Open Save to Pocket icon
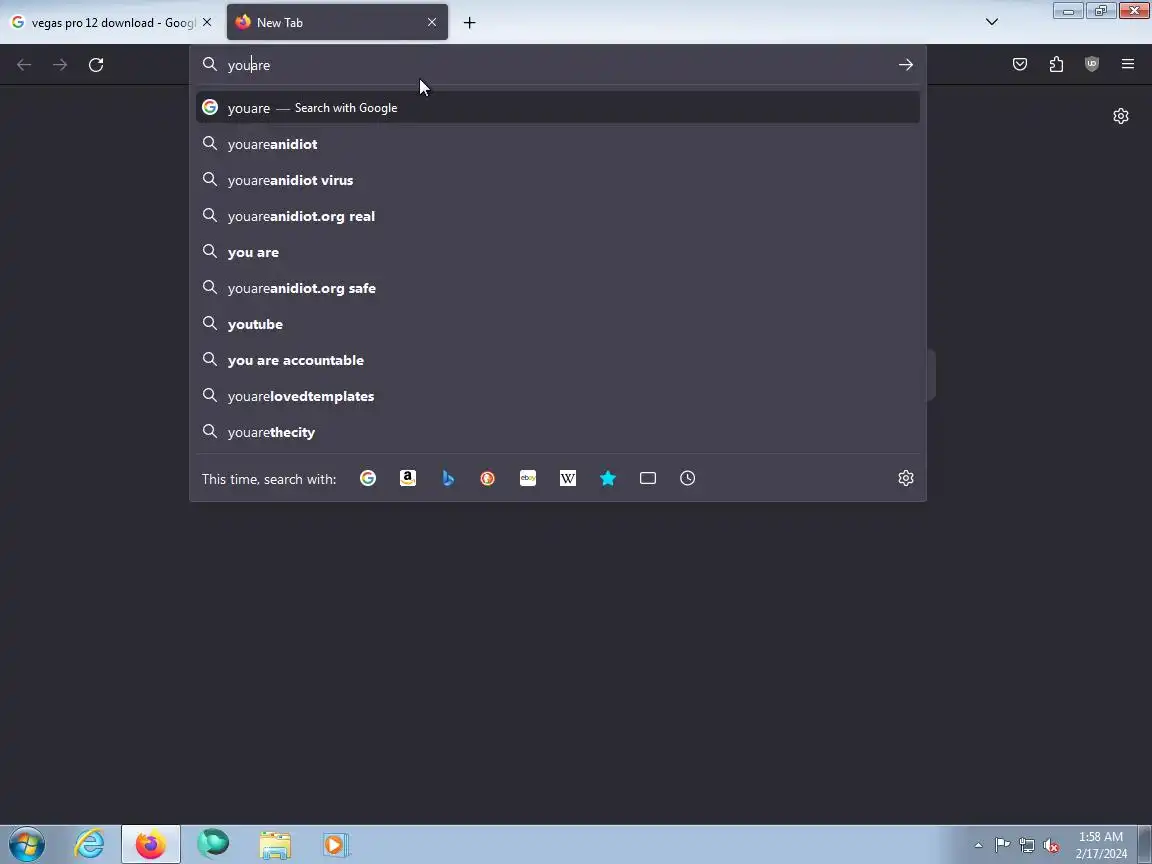 [1020, 65]
